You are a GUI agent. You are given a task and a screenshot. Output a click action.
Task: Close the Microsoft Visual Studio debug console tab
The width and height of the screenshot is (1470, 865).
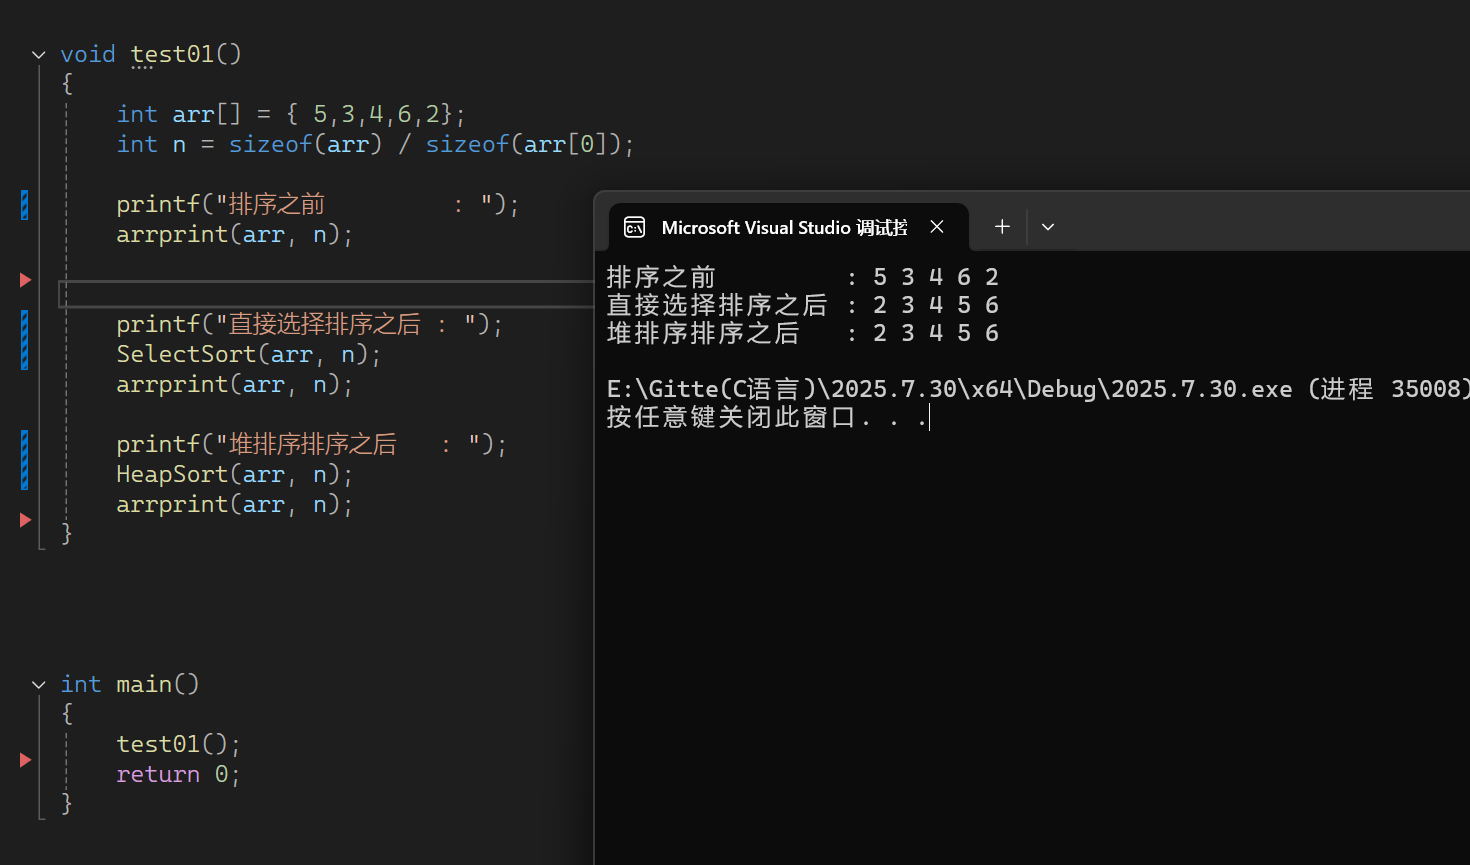(x=937, y=227)
